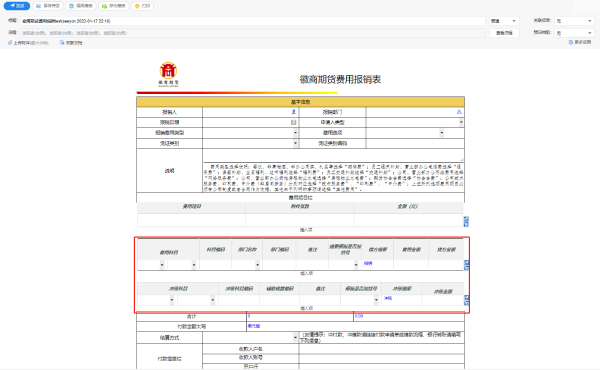Click the 保存待发 save-draft toolbar button
The width and height of the screenshot is (600, 370).
click(x=48, y=6)
